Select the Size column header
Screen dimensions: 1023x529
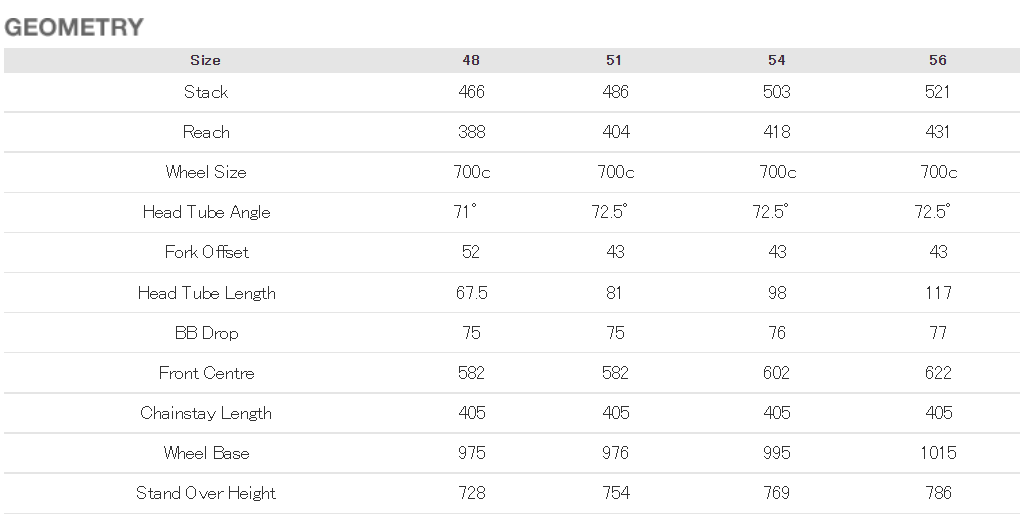pos(206,60)
